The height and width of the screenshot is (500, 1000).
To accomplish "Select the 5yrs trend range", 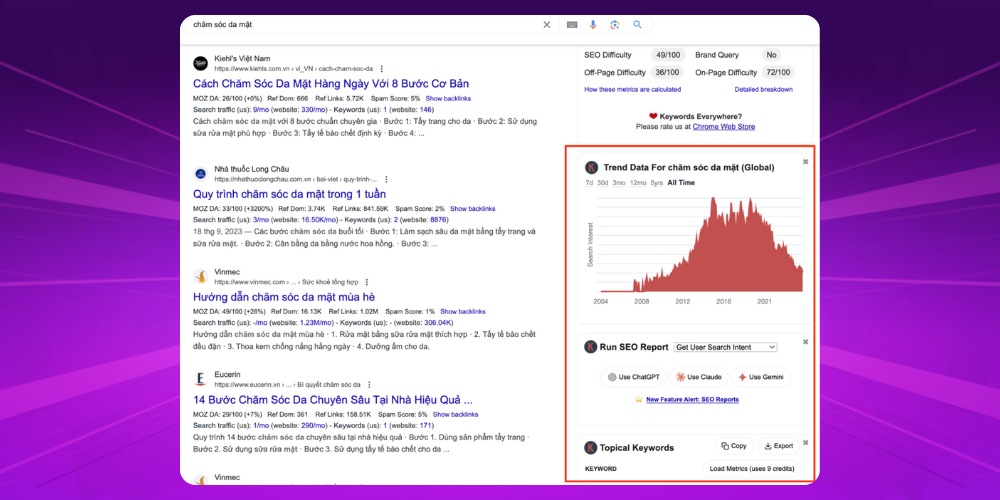I will tap(657, 183).
